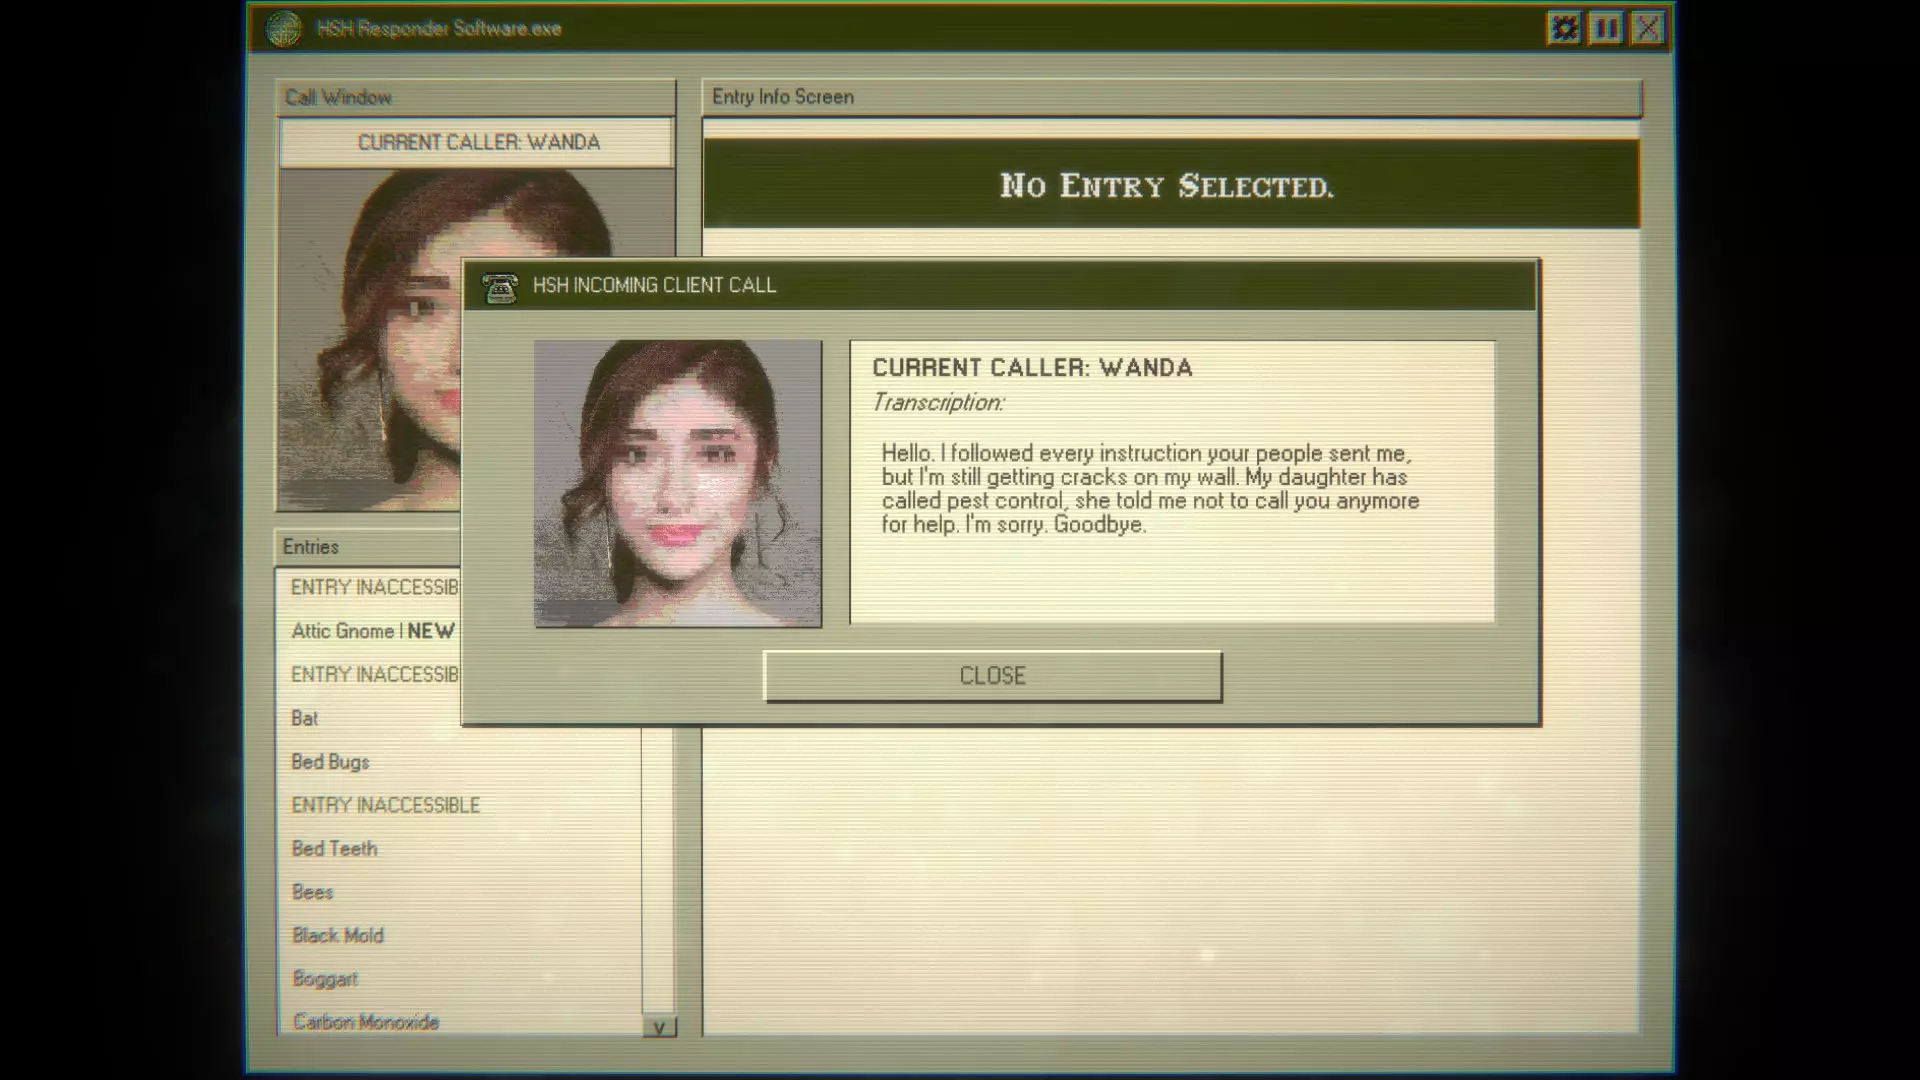Select the Attic Gnome entry
The height and width of the screenshot is (1080, 1920).
pyautogui.click(x=343, y=631)
